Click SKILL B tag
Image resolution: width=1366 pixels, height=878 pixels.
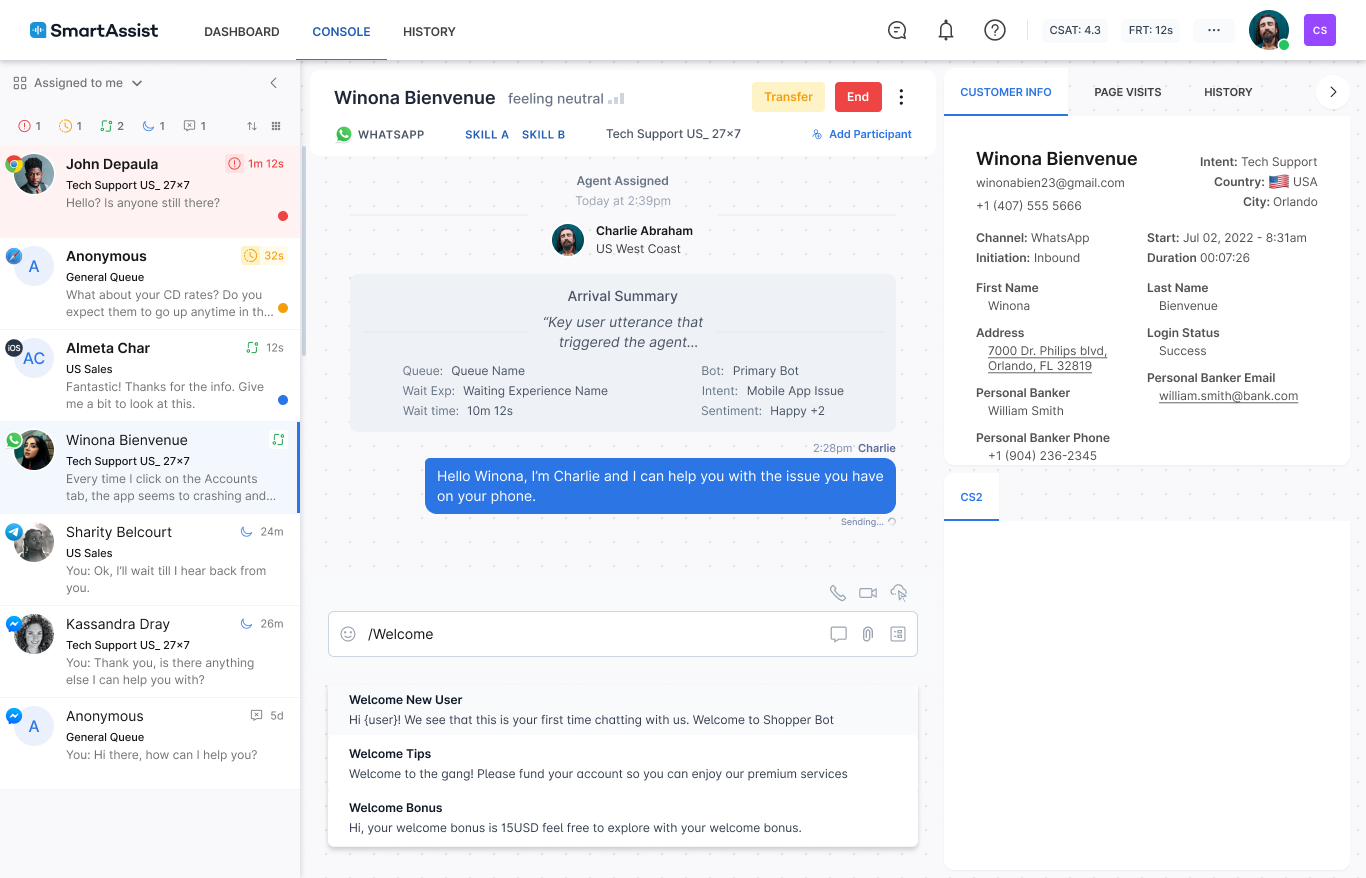click(x=543, y=134)
